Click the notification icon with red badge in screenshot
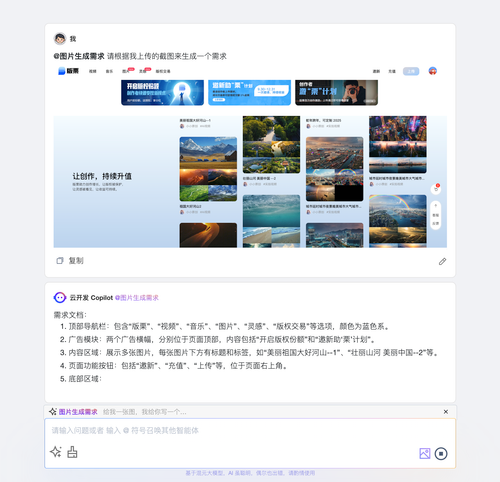Viewport: 500px width, 482px height. (x=436, y=189)
